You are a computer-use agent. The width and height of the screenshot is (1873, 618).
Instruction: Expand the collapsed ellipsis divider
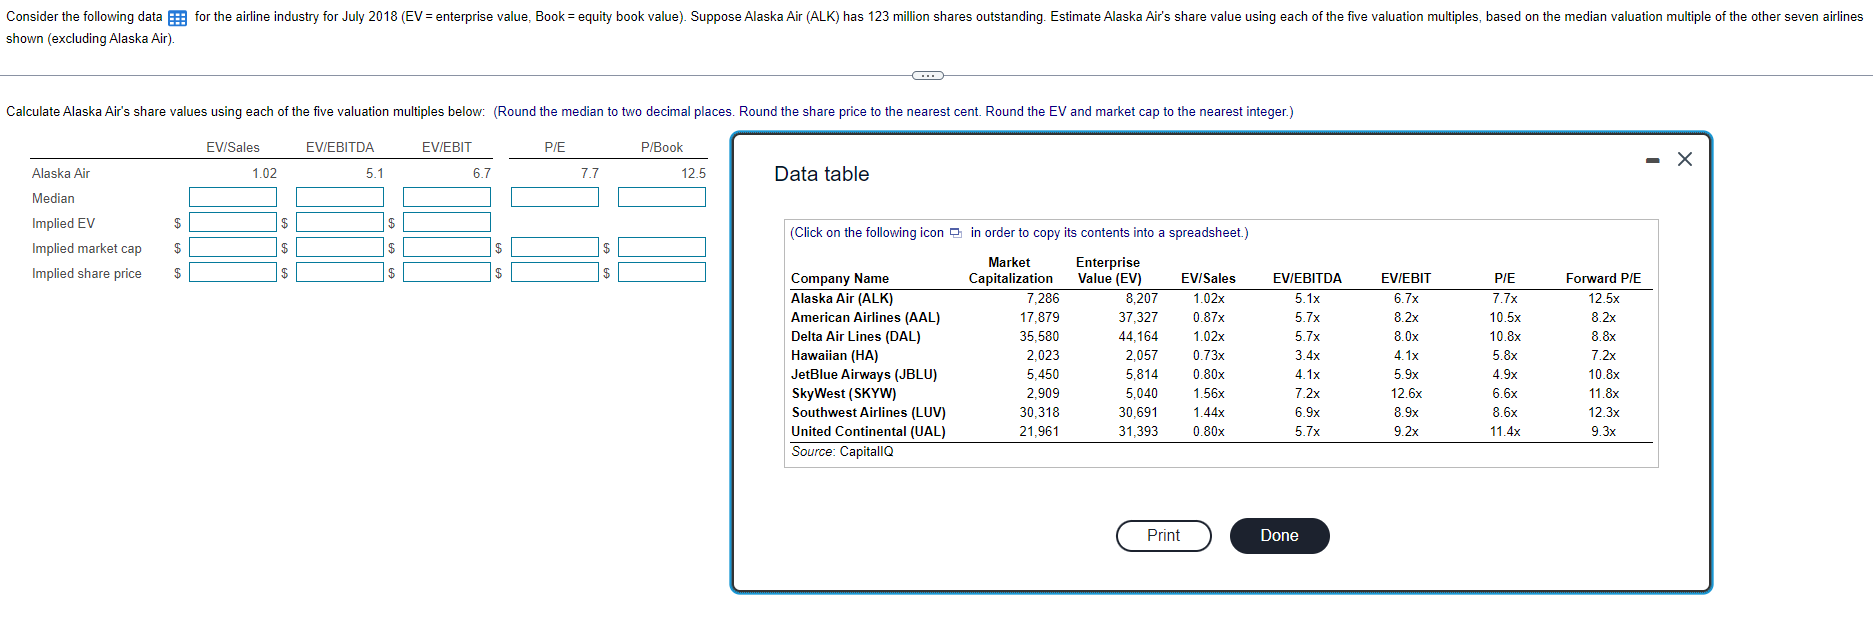[927, 75]
